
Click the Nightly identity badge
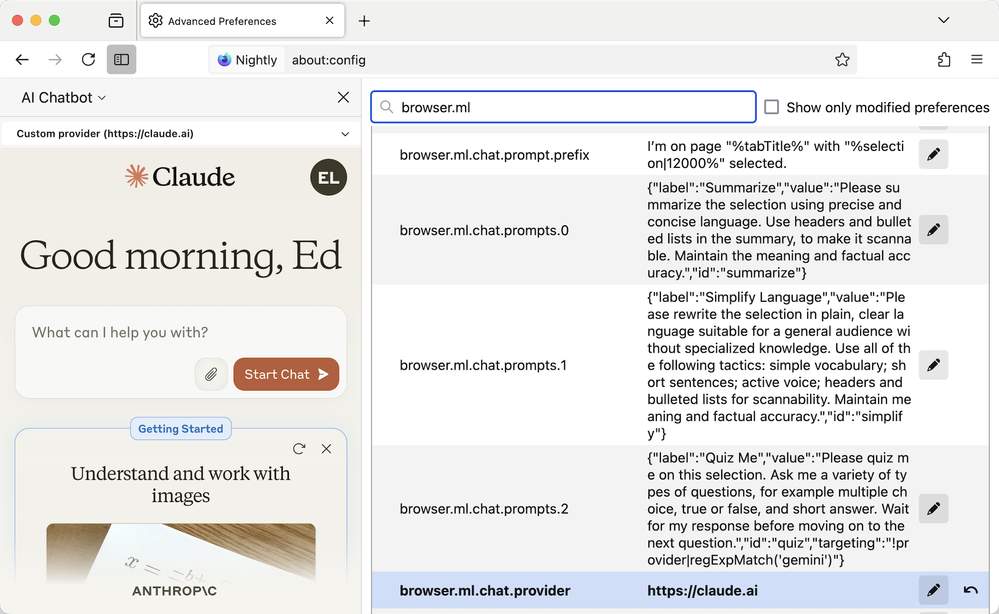point(248,60)
